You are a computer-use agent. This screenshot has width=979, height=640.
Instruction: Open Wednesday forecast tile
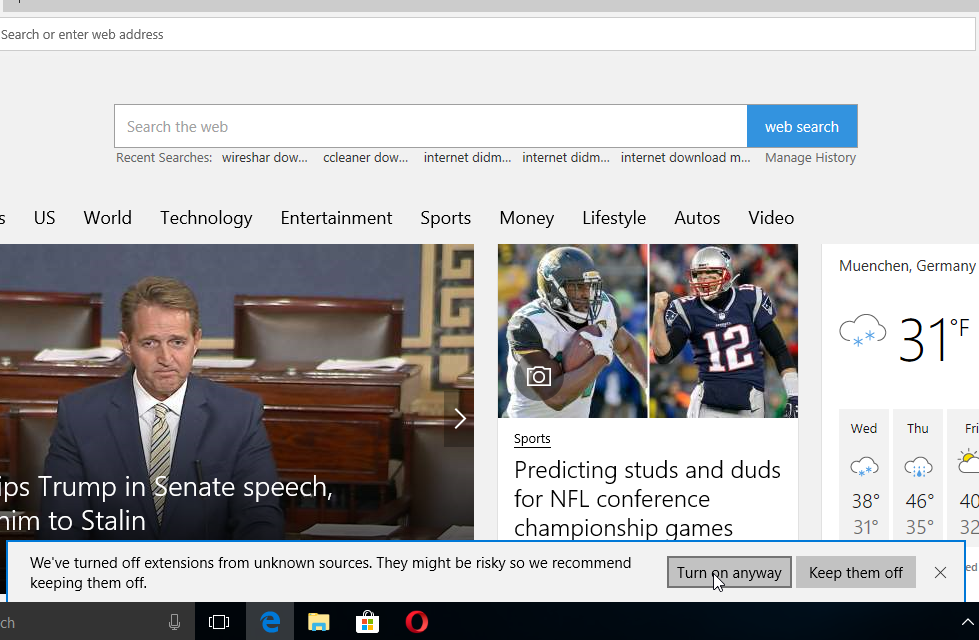864,473
